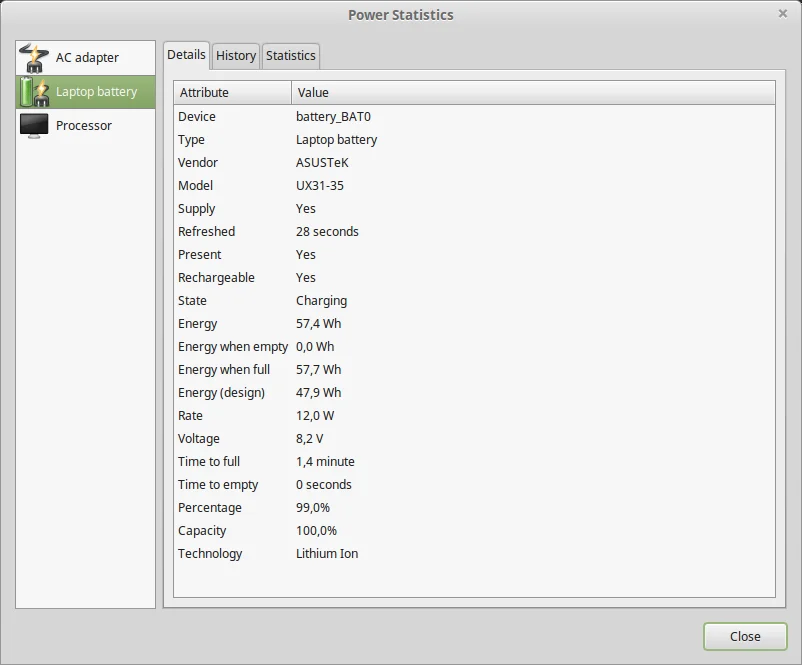The image size is (802, 665).
Task: Select the 'State' attribute label
Action: pyautogui.click(x=192, y=301)
